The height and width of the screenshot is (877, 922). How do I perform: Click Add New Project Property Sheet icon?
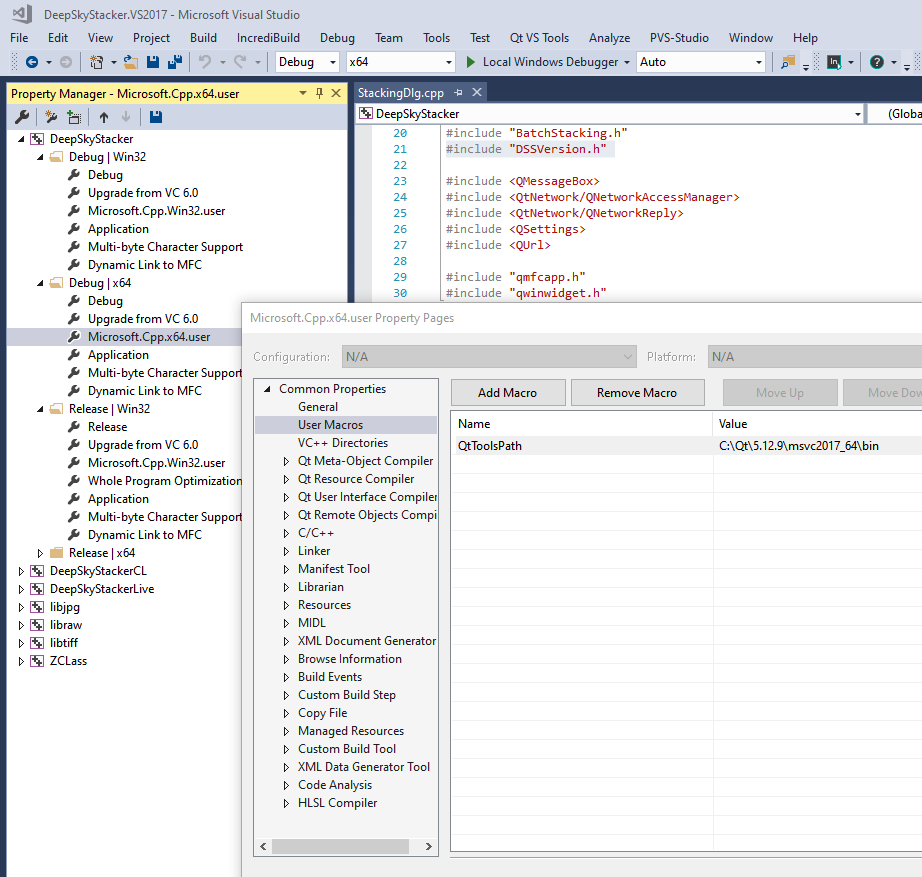pyautogui.click(x=51, y=117)
